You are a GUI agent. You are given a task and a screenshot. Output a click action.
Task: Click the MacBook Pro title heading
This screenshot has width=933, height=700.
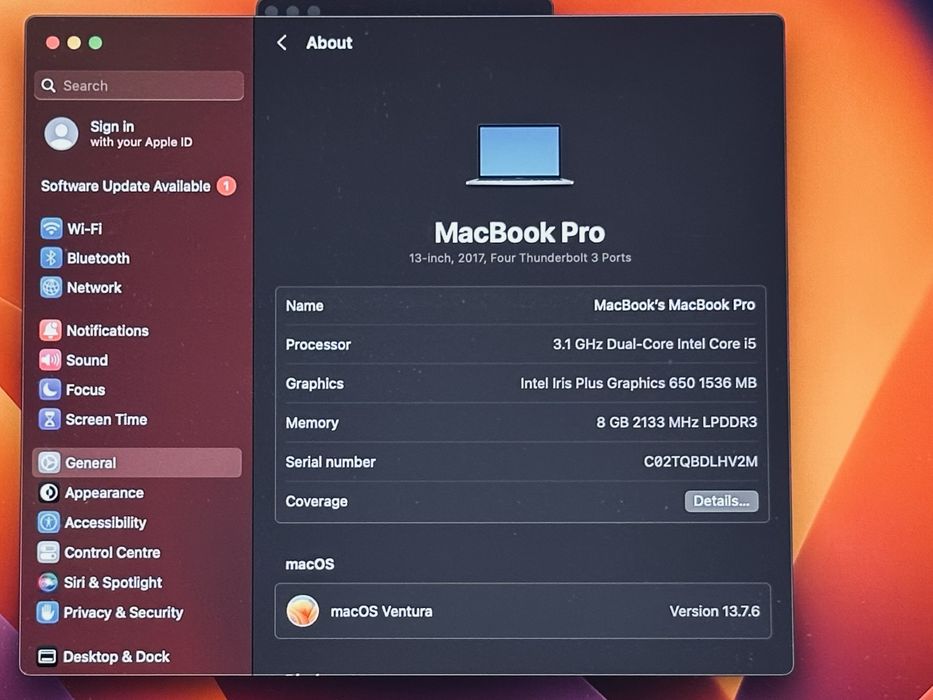click(519, 233)
